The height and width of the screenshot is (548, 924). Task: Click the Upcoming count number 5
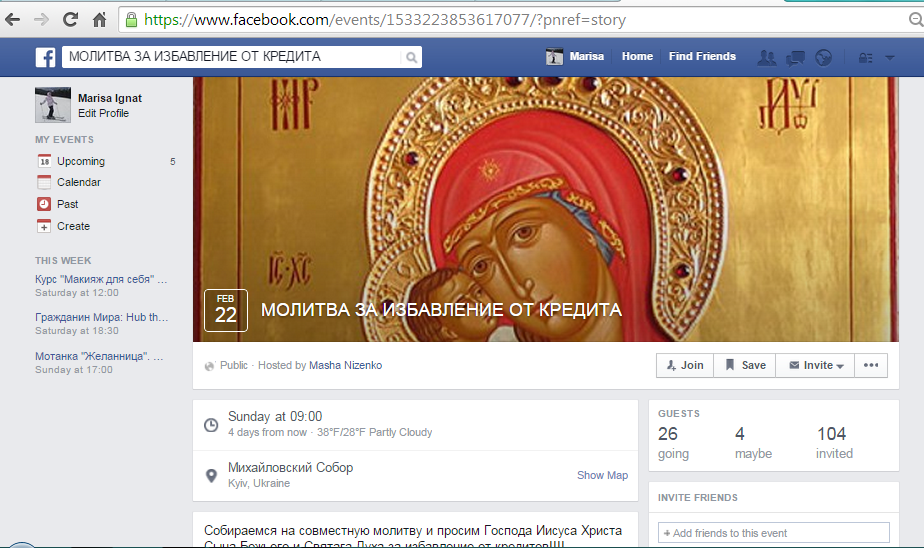[x=173, y=161]
